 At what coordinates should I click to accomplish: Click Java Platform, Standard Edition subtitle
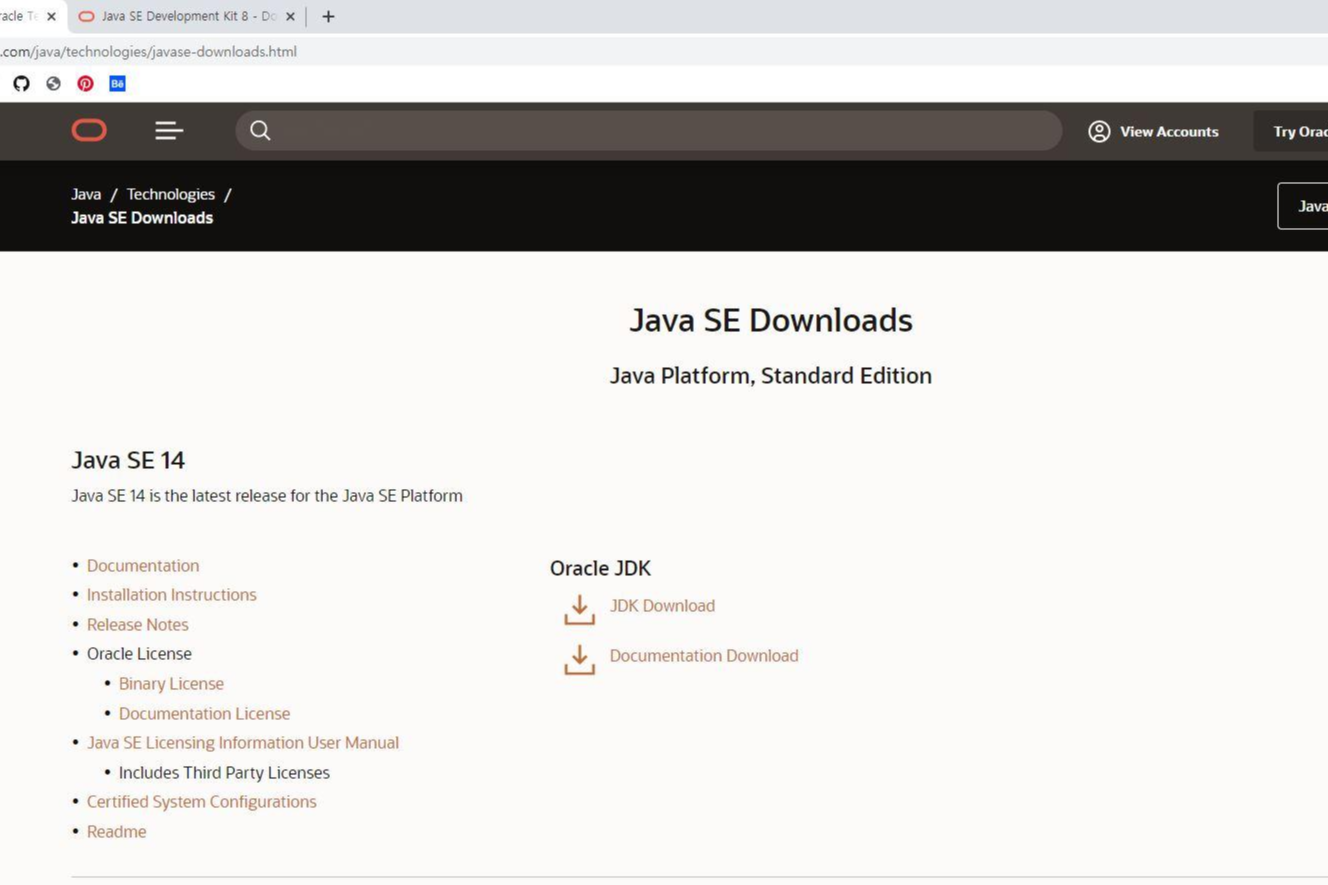[x=771, y=376]
